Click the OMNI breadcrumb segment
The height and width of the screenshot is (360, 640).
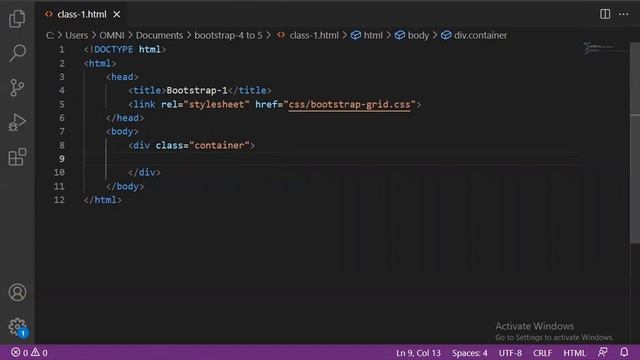pos(112,36)
